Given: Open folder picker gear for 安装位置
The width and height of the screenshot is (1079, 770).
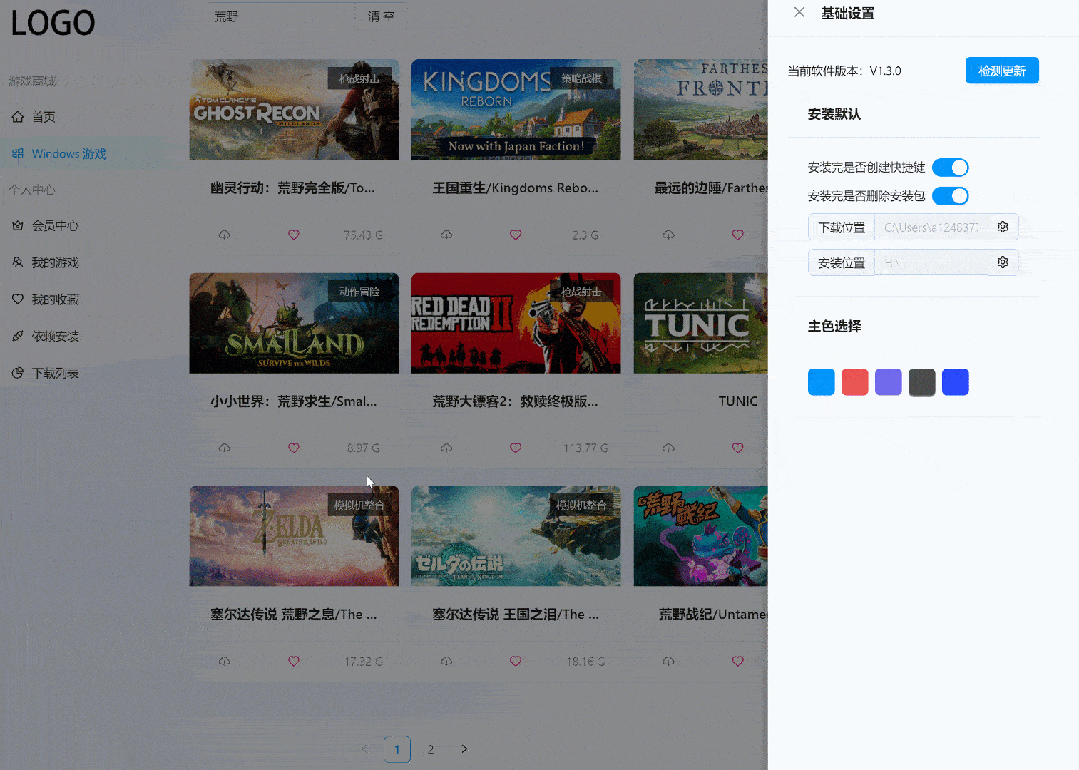Looking at the screenshot, I should pos(1003,262).
